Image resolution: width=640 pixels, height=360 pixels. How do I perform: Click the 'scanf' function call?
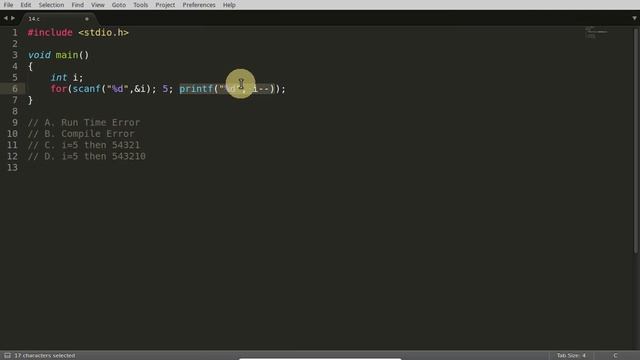tap(86, 89)
